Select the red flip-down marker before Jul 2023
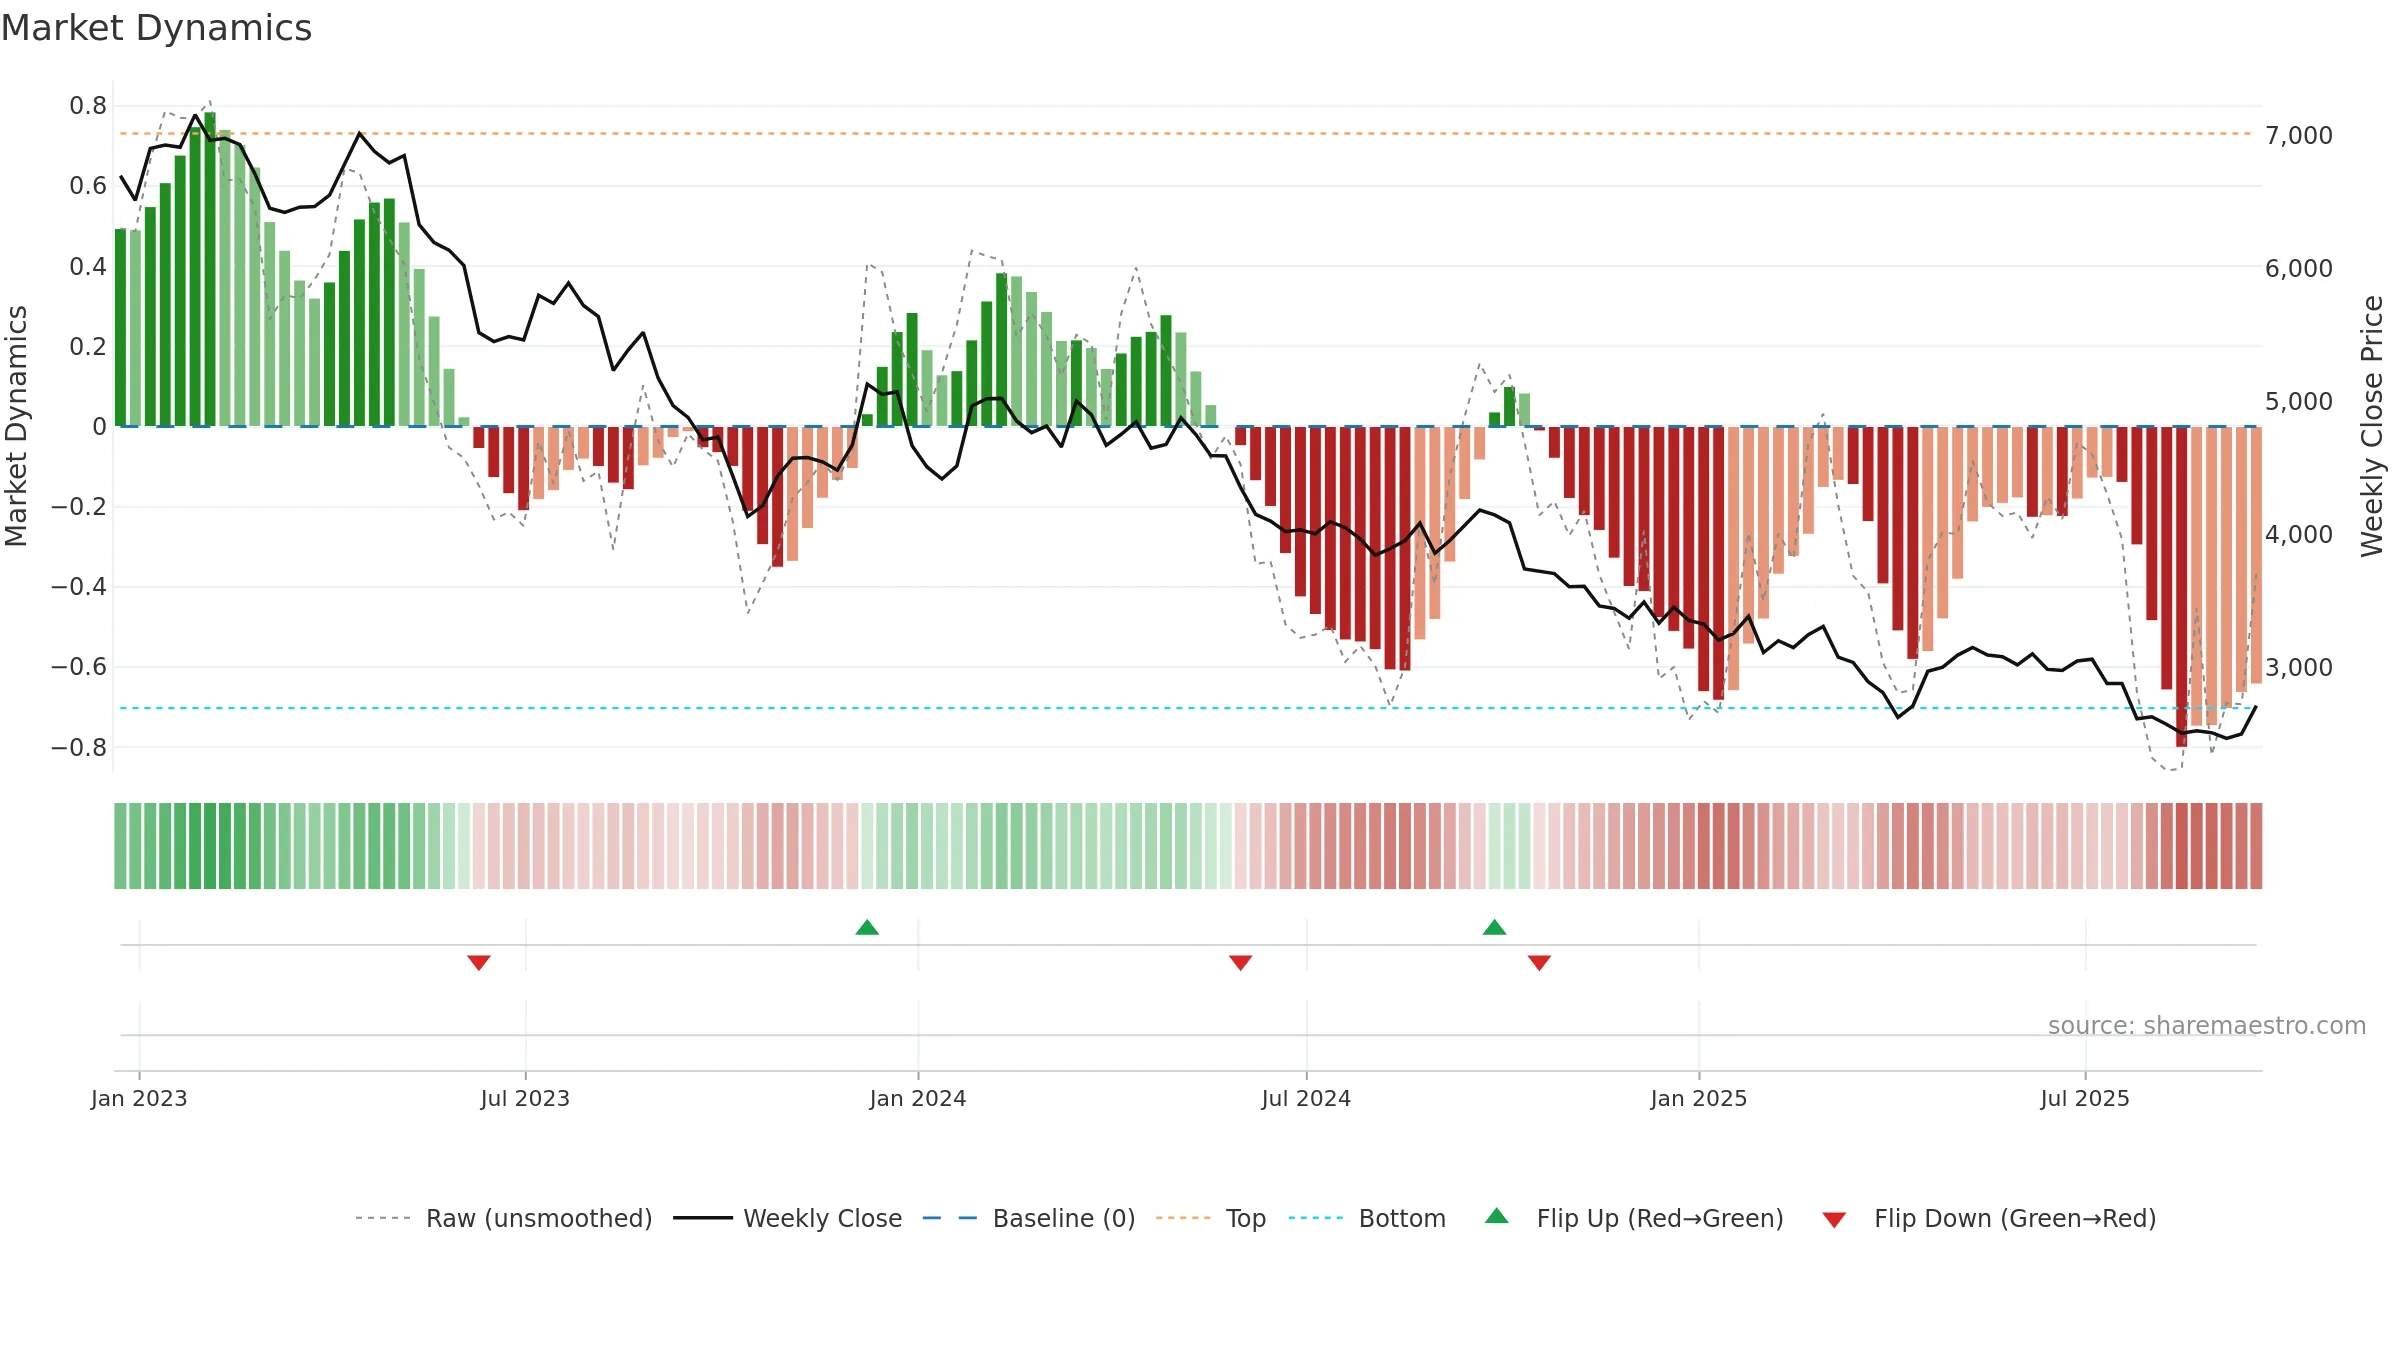The image size is (2400, 1350). pos(479,962)
